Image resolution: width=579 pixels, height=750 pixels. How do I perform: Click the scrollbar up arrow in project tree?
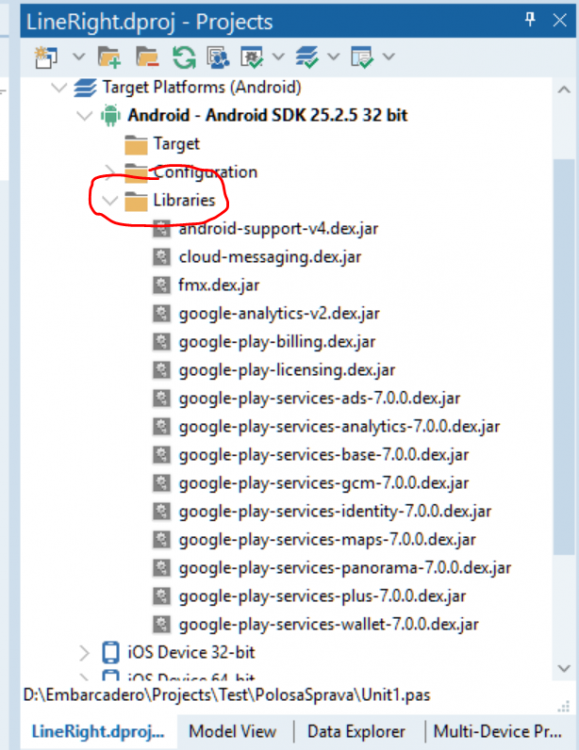tap(564, 89)
